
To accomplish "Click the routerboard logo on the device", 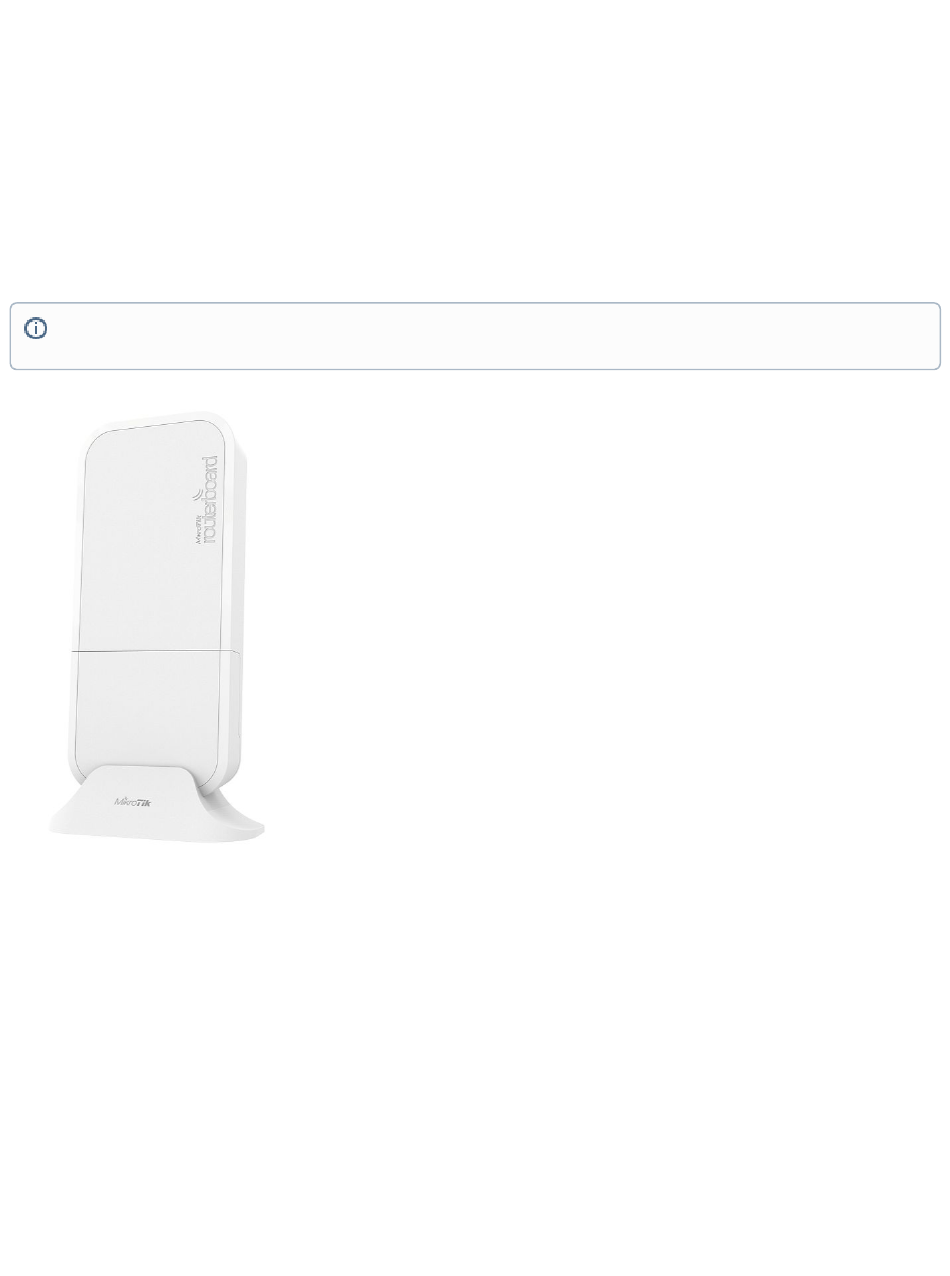I will click(207, 500).
